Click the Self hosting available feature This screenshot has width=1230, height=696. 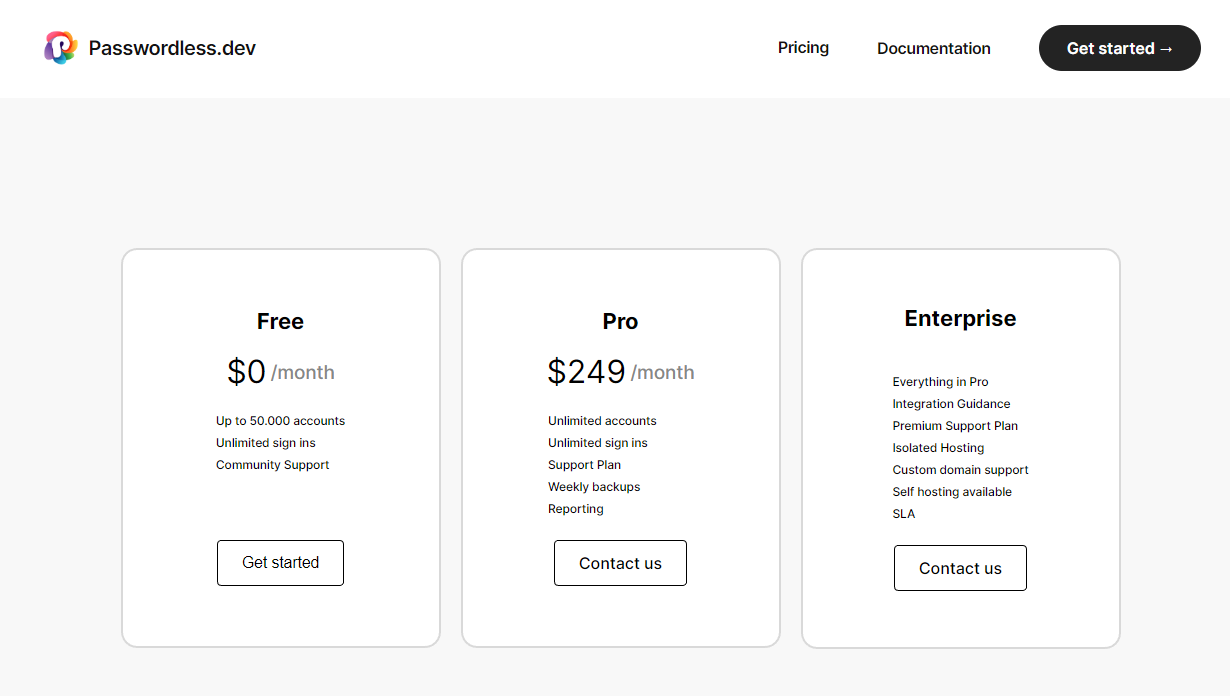tap(952, 492)
